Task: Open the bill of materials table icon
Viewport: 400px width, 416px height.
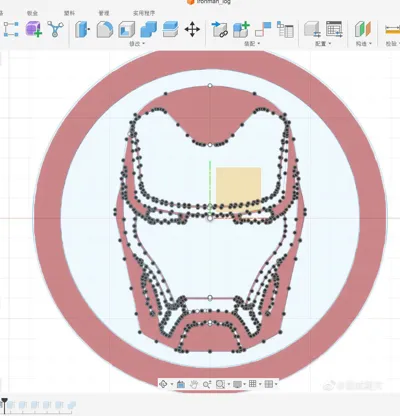Action: tap(285, 29)
